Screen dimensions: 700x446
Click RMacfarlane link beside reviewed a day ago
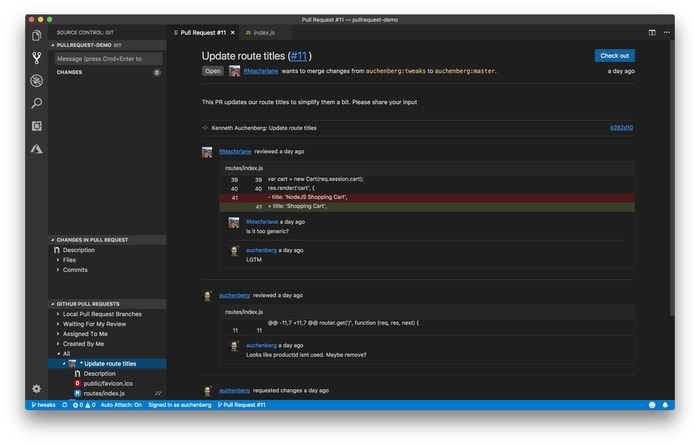(235, 152)
